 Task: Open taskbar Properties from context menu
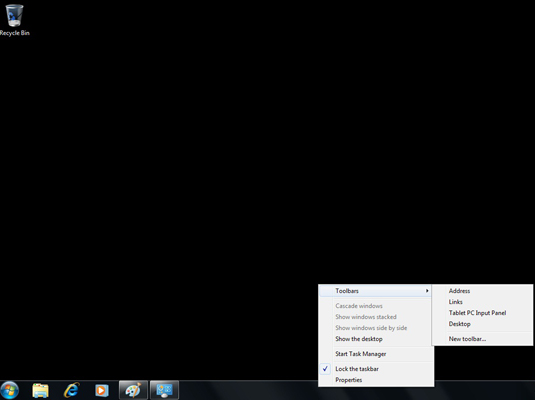click(x=376, y=380)
